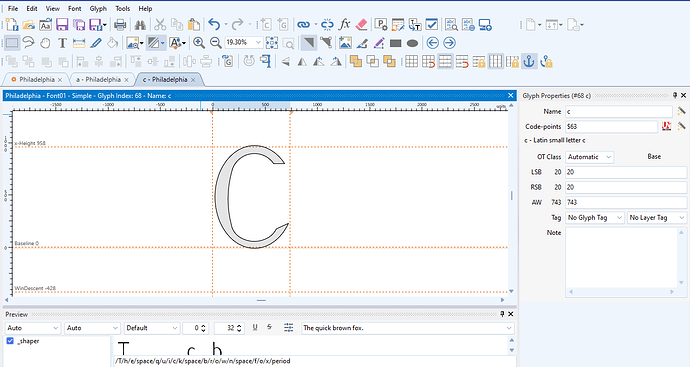Open the Tools menu
Image resolution: width=690 pixels, height=367 pixels.
coord(122,8)
